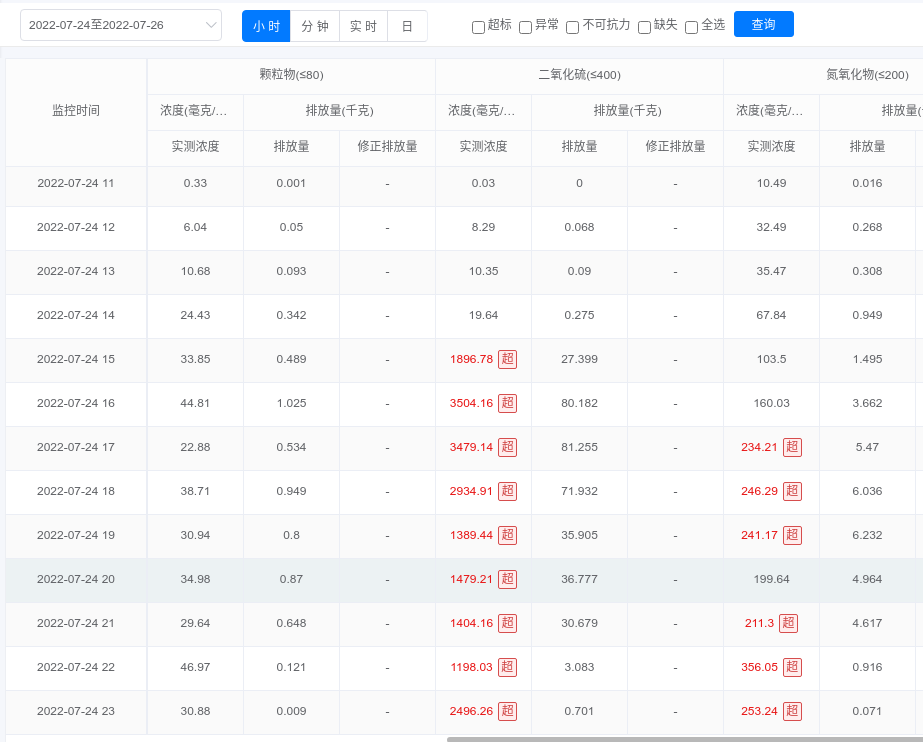
Task: Enable the 异常 checkbox
Action: [x=526, y=27]
